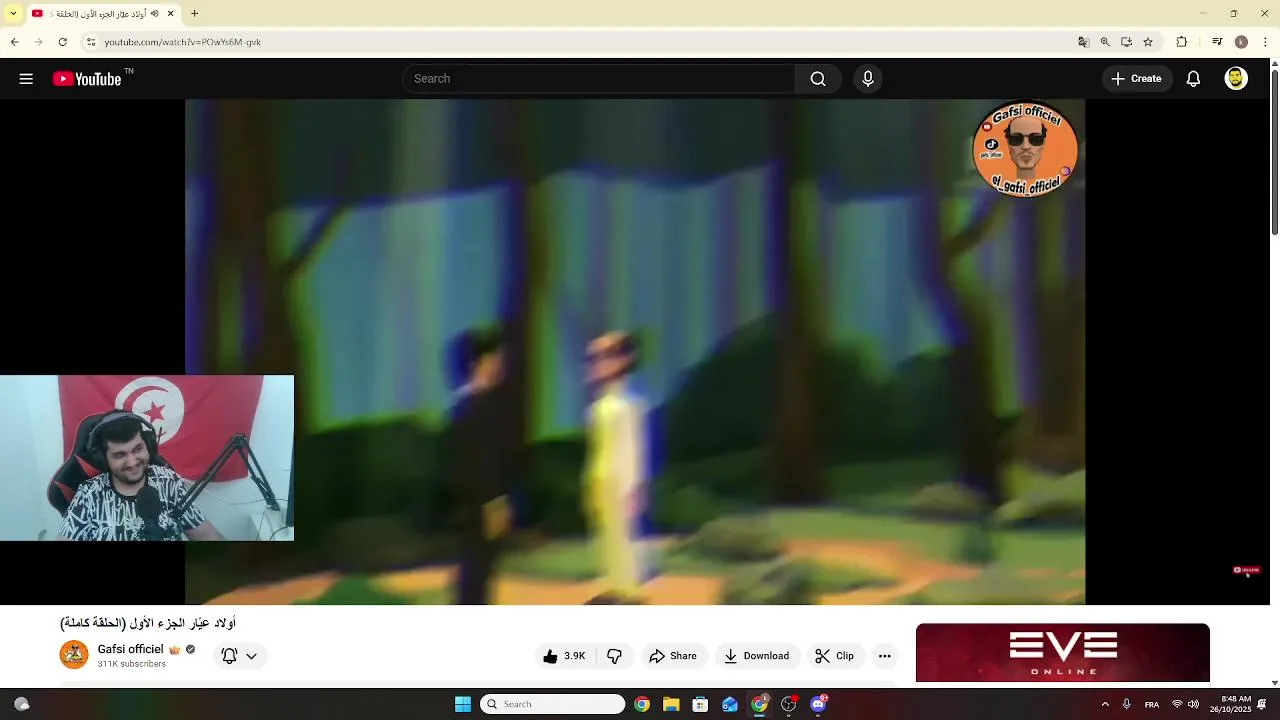This screenshot has width=1280, height=720.
Task: Open Gafsi officiel channel name link
Action: point(130,649)
